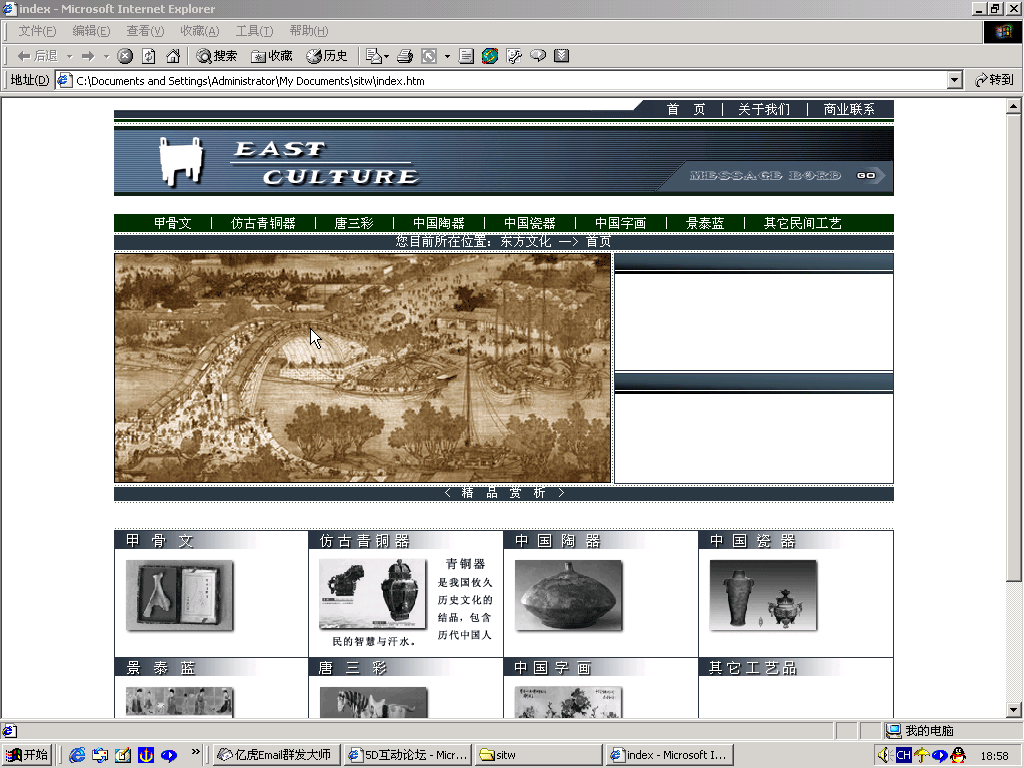Open the 工具(T) menu
This screenshot has width=1024, height=768.
coord(254,31)
